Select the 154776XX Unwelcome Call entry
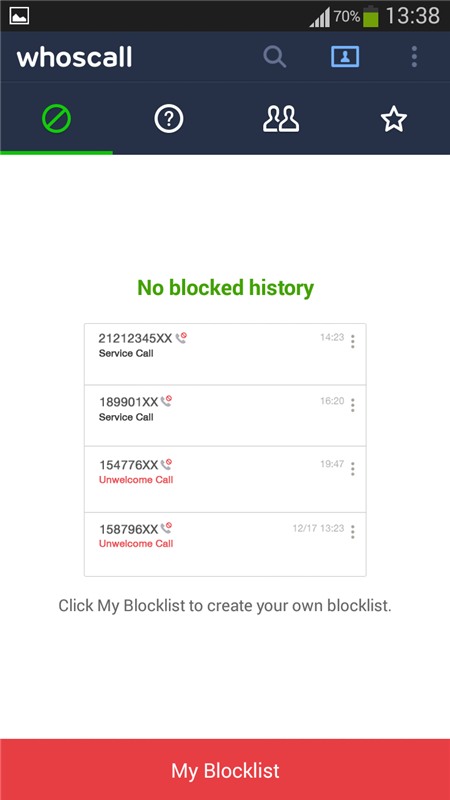 tap(225, 480)
